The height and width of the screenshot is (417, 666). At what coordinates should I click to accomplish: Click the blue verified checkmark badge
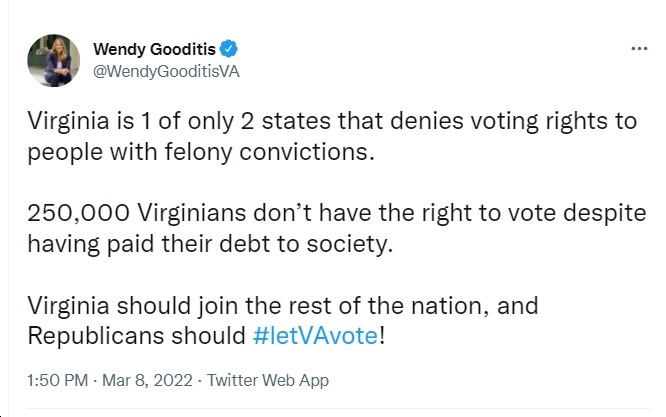229,49
